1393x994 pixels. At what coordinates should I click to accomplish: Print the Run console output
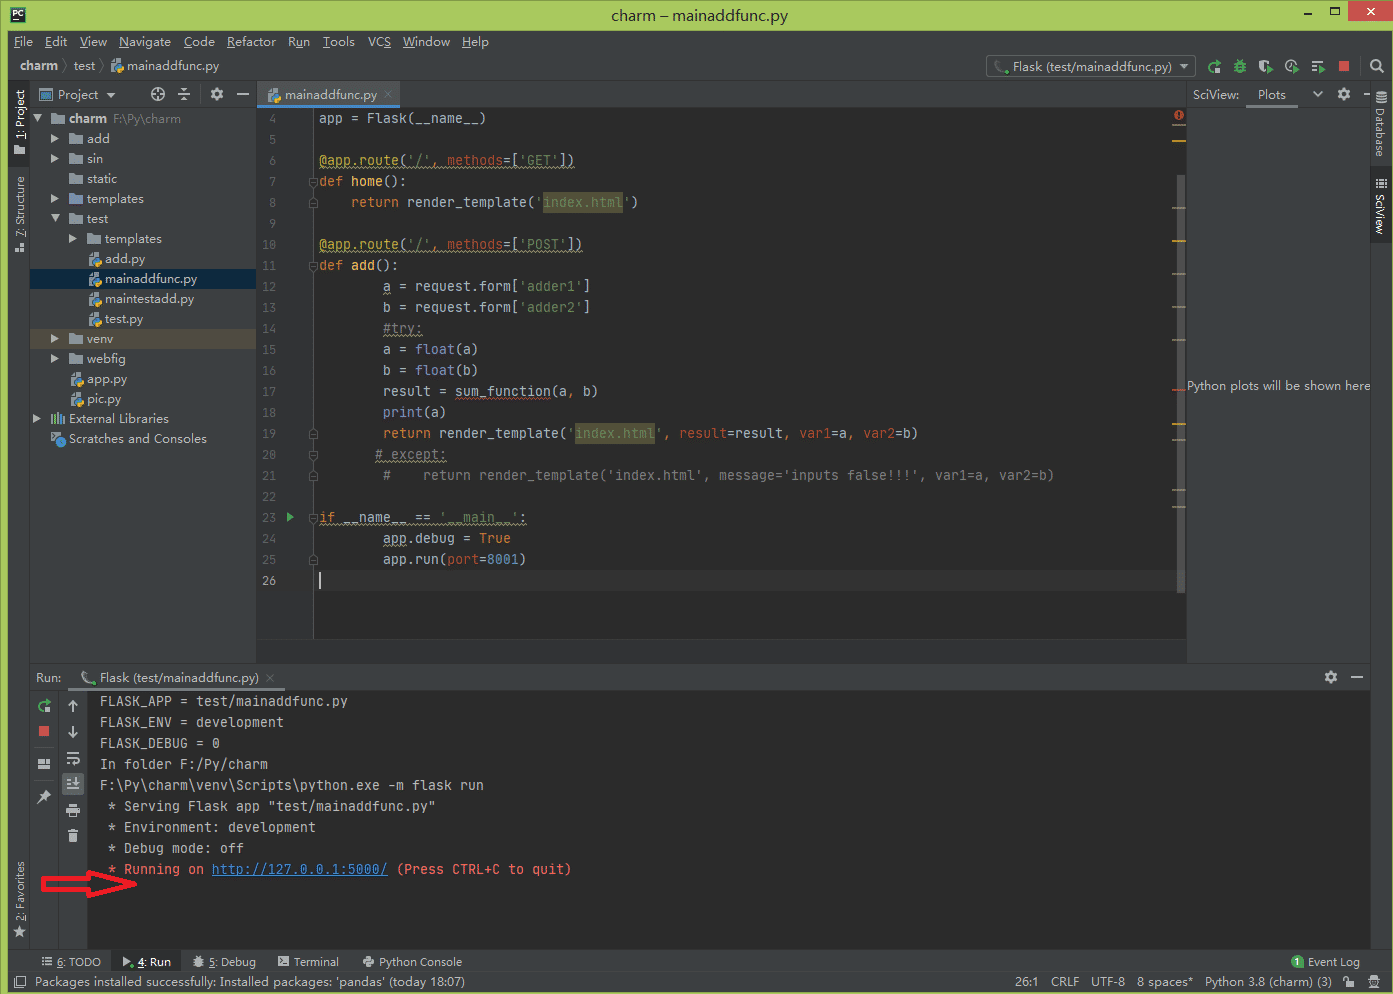(73, 810)
